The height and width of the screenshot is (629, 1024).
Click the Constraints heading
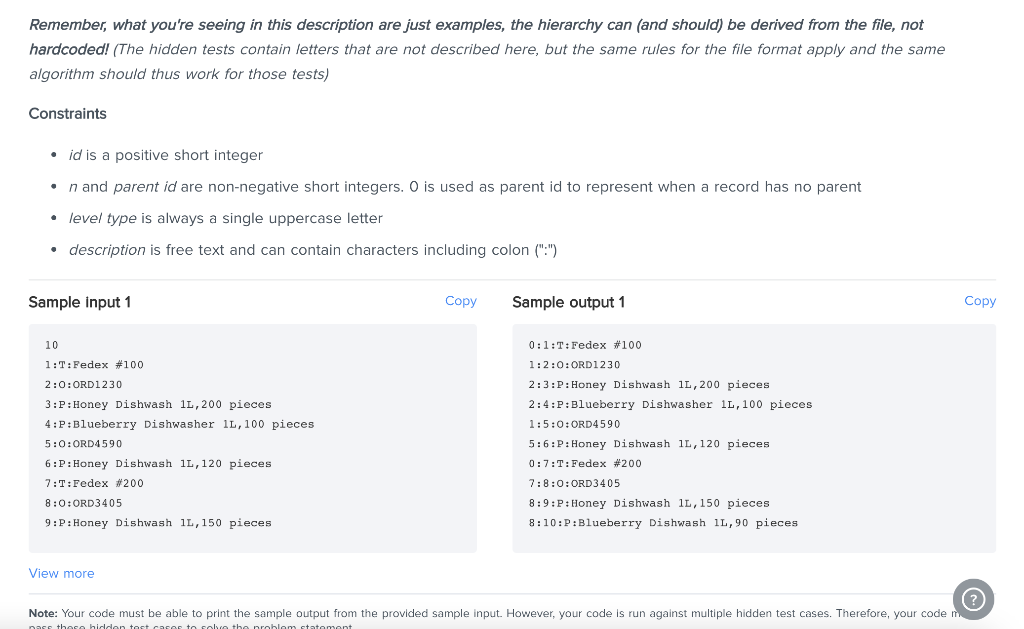[x=68, y=114]
